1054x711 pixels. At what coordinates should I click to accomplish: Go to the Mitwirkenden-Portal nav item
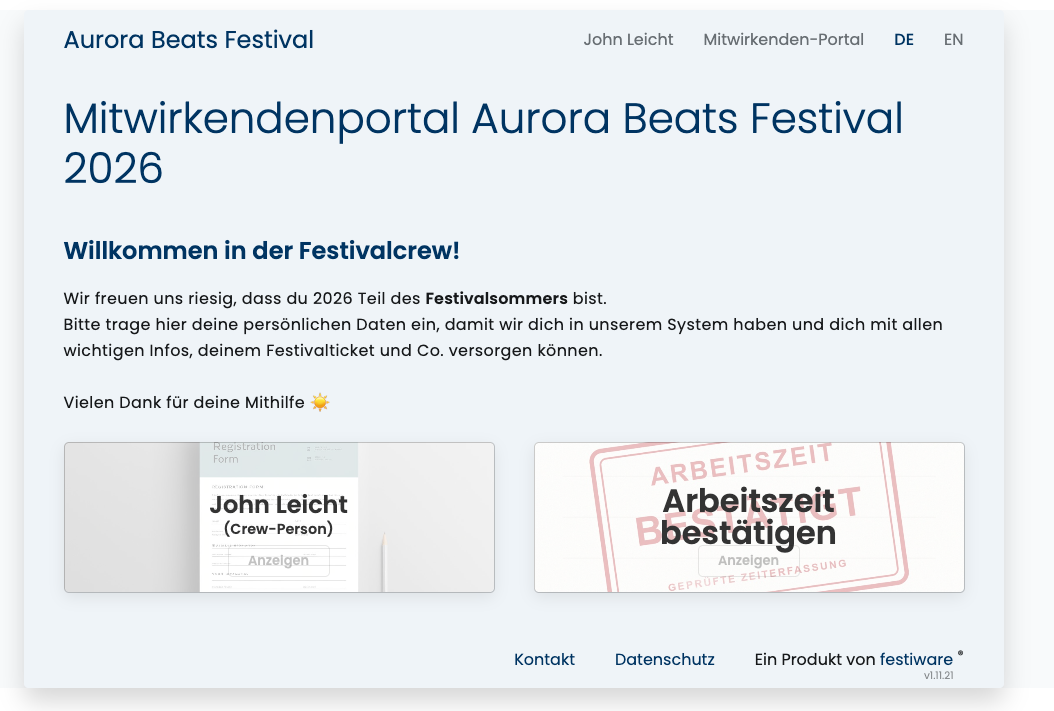pyautogui.click(x=783, y=40)
